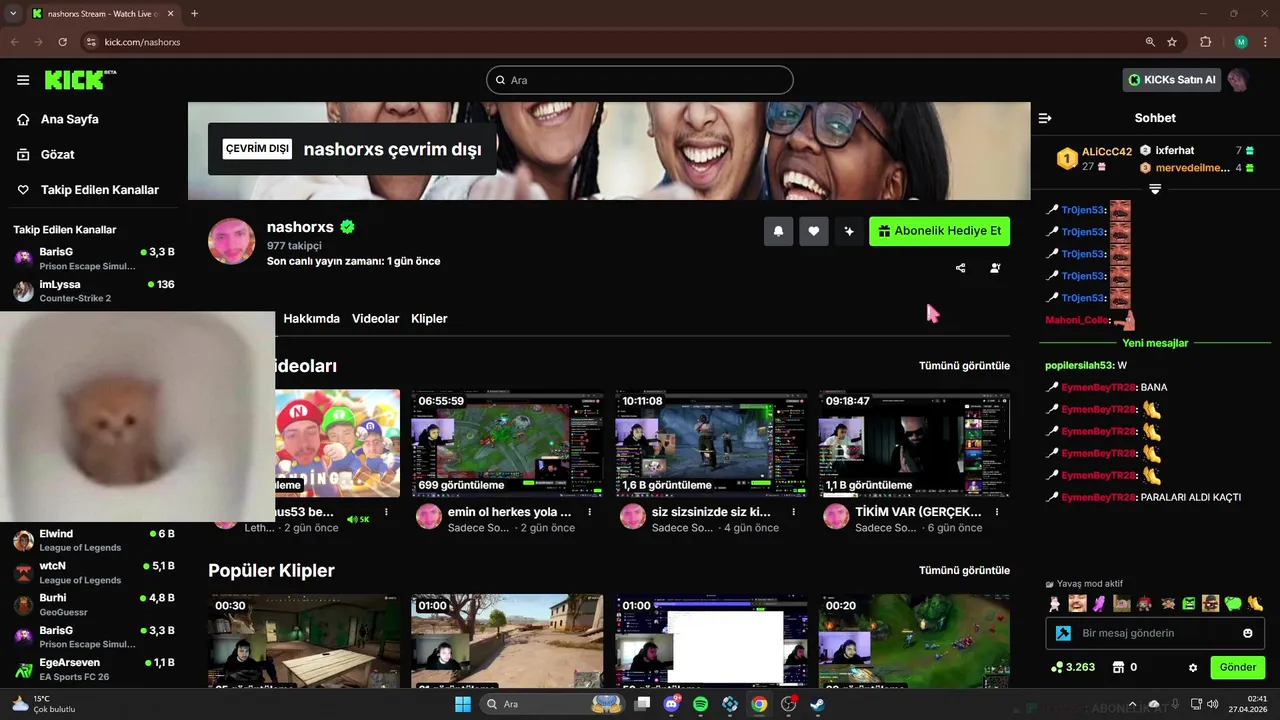
Task: Open new browser tab with plus
Action: 194,14
